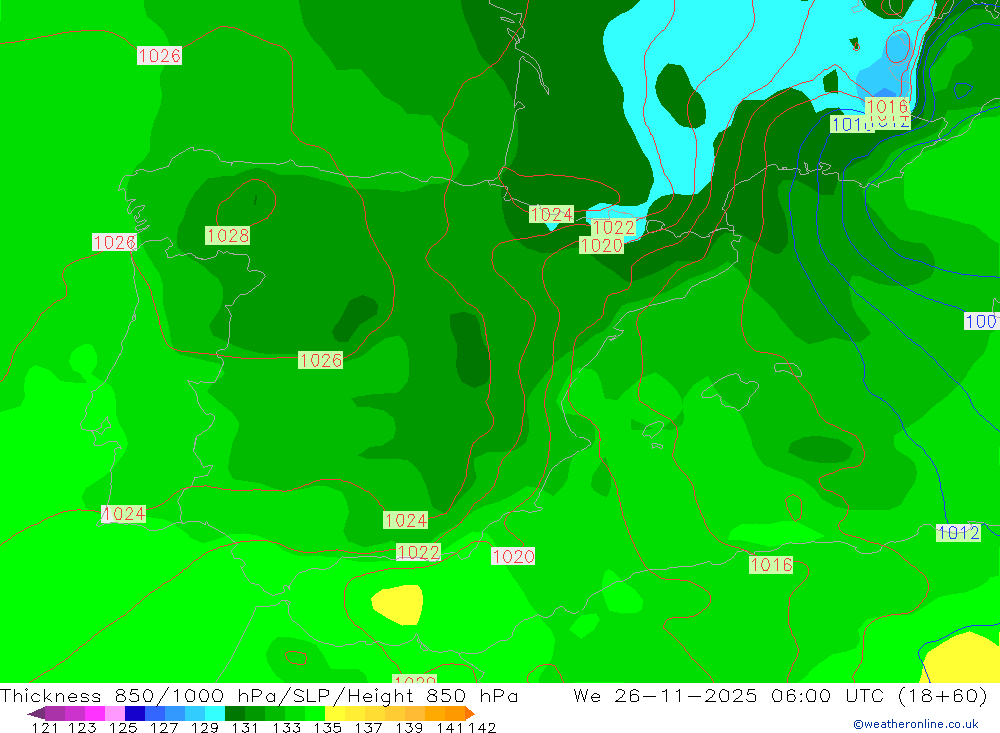The image size is (1000, 733).
Task: Select the light pink legend swatch
Action: (x=115, y=713)
